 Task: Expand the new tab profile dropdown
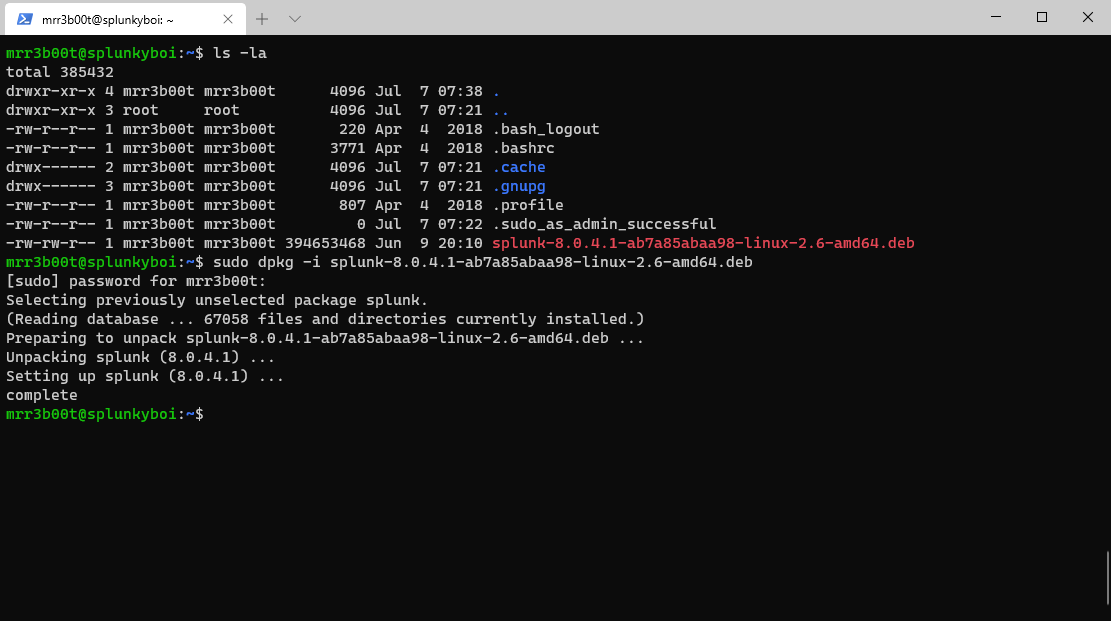coord(295,19)
